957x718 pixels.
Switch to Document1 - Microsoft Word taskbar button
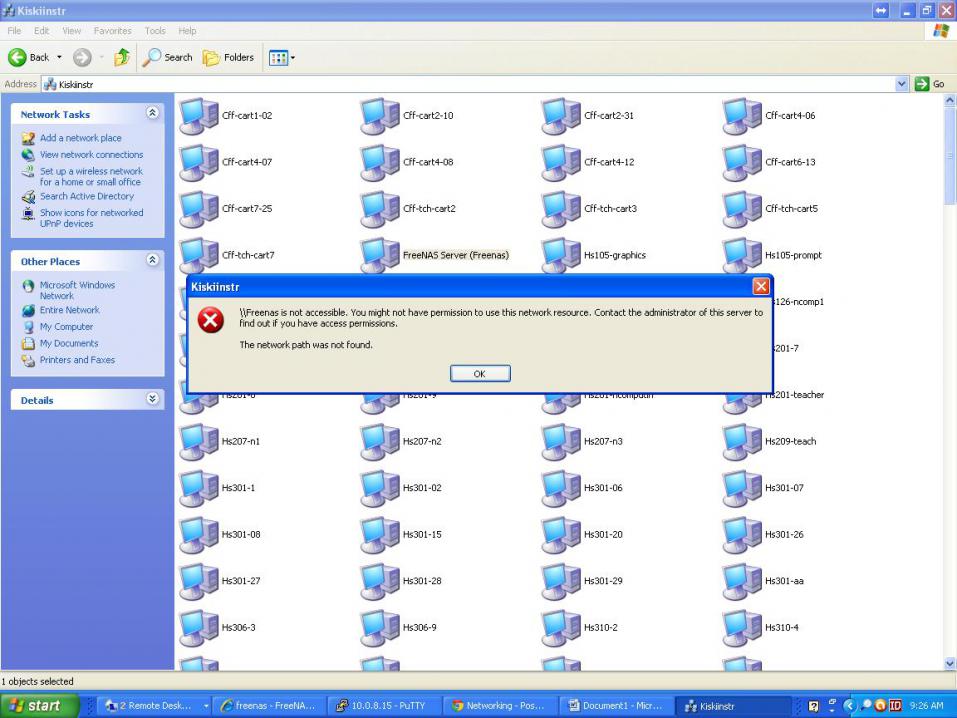(x=616, y=706)
